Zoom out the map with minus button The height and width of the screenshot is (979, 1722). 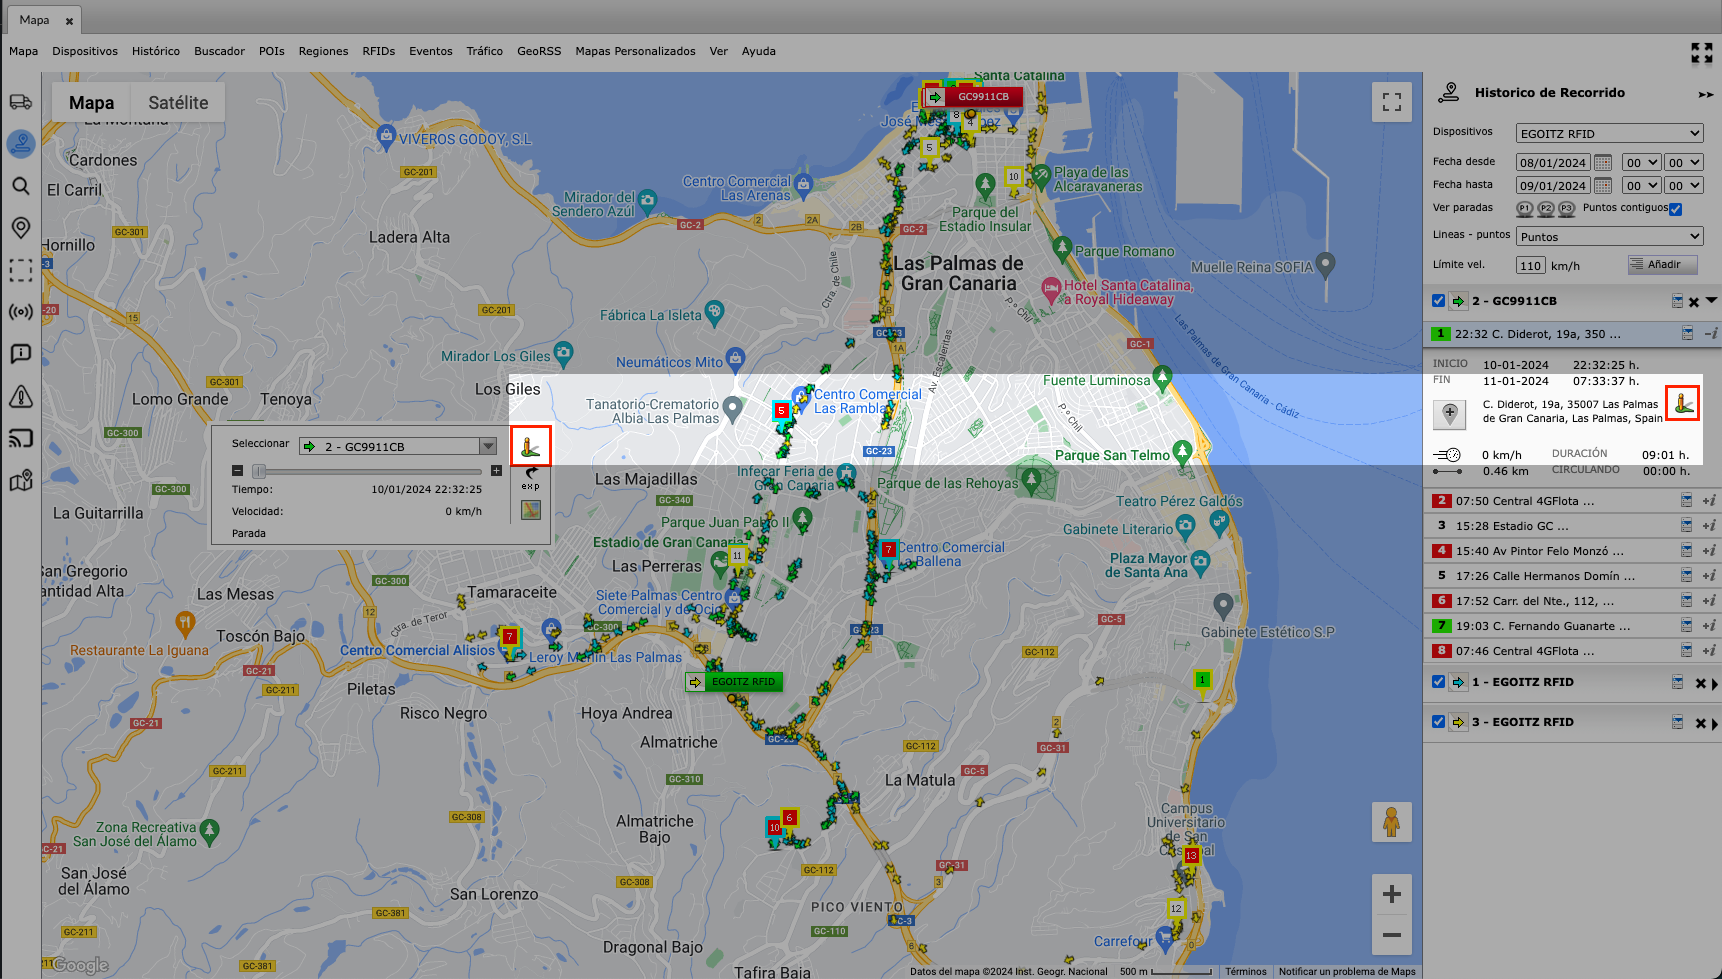tap(1391, 935)
